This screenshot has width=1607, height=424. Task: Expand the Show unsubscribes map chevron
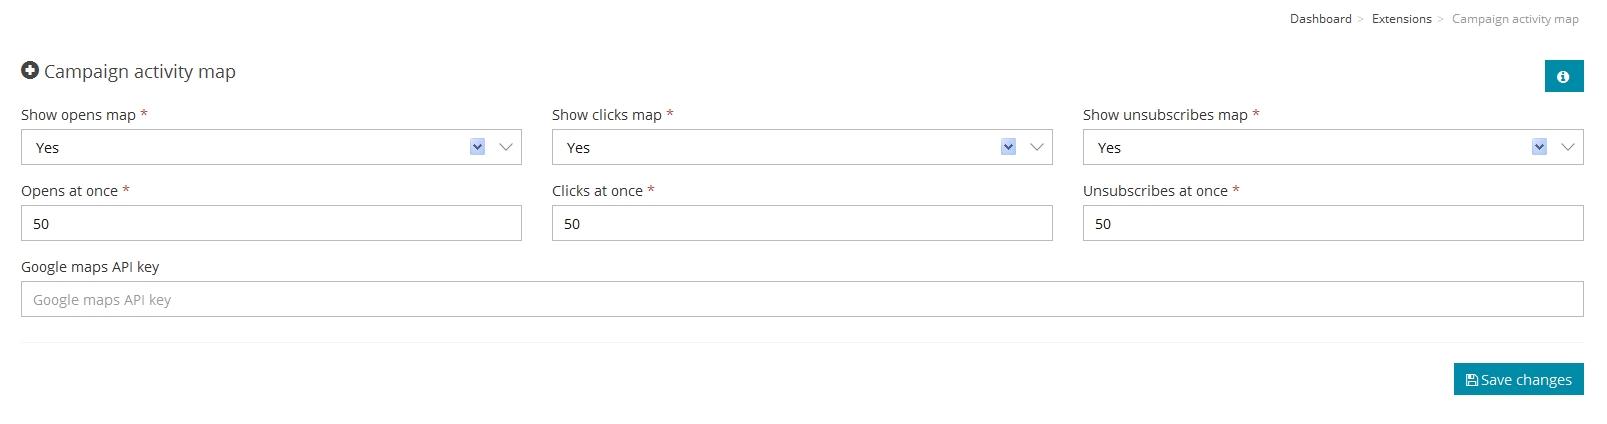1568,147
